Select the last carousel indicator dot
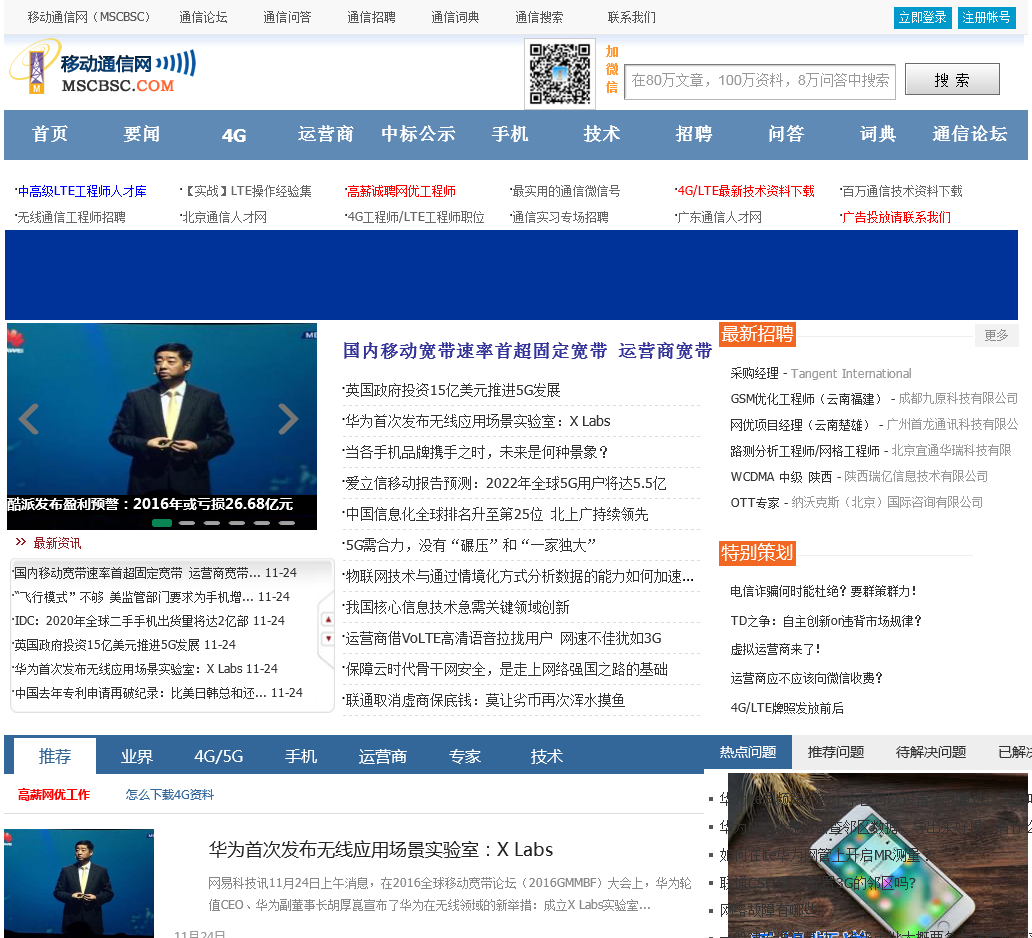The height and width of the screenshot is (938, 1032). click(287, 523)
